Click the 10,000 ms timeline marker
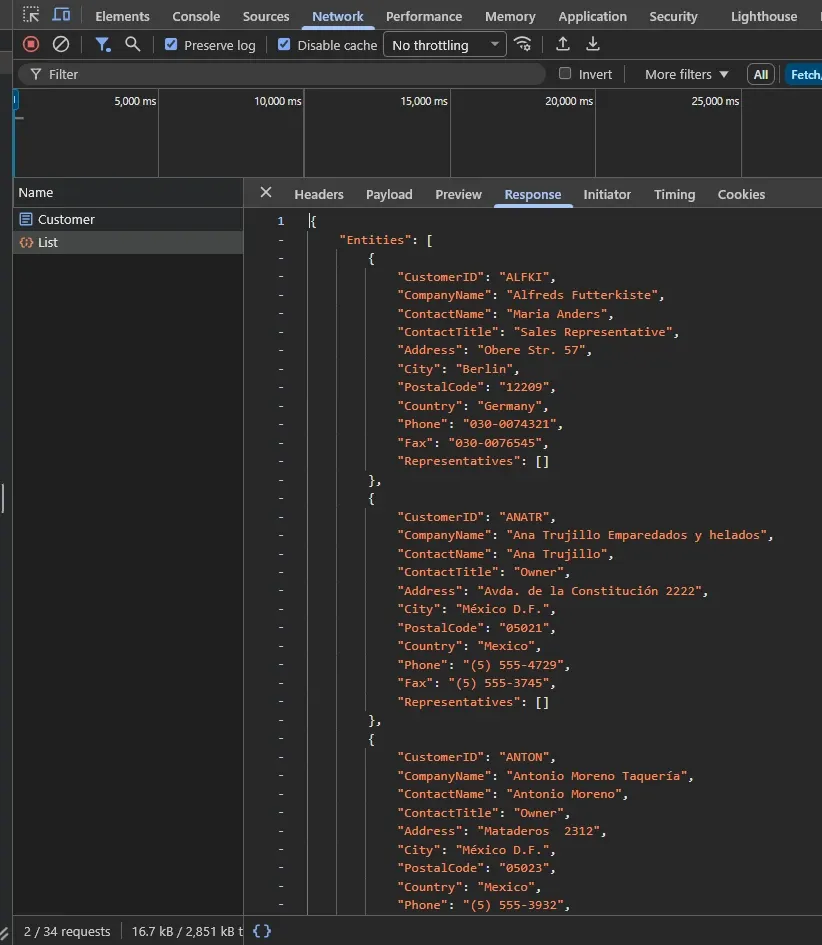This screenshot has height=945, width=822. click(x=277, y=101)
